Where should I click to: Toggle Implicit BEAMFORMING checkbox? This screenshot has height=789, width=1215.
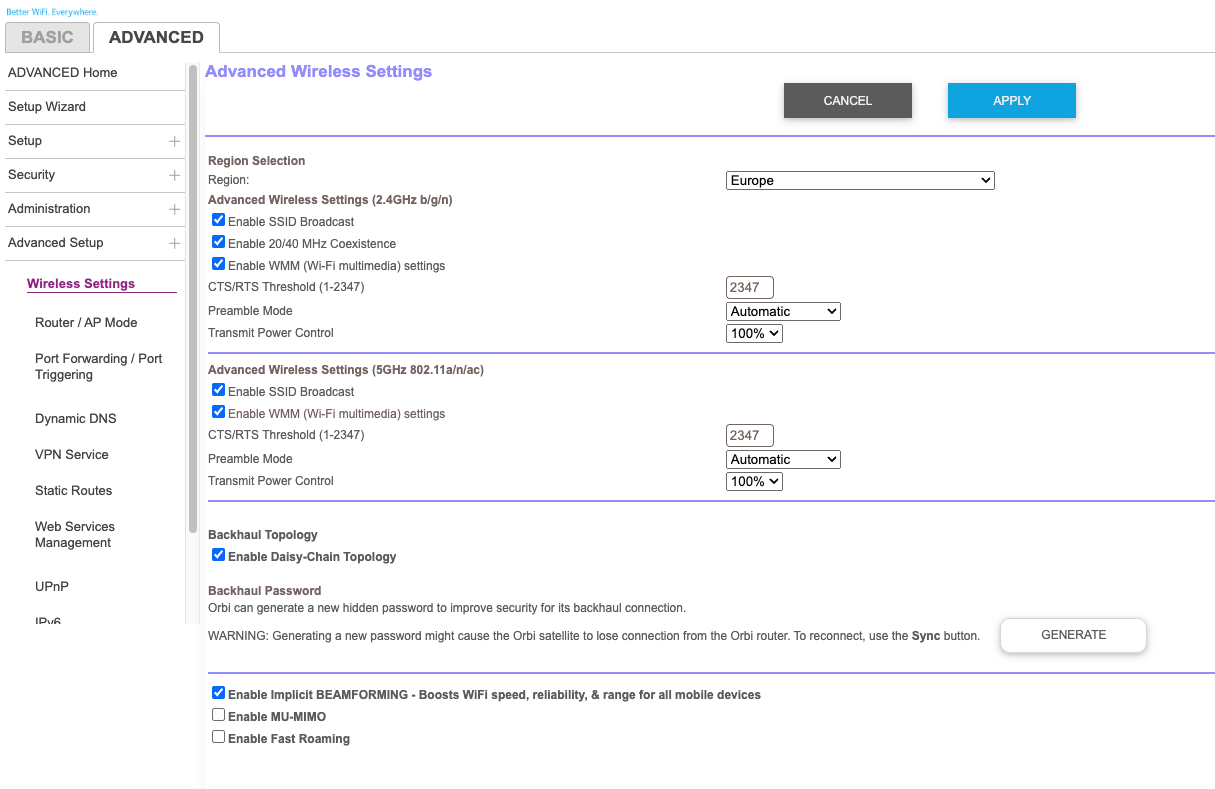coord(218,693)
